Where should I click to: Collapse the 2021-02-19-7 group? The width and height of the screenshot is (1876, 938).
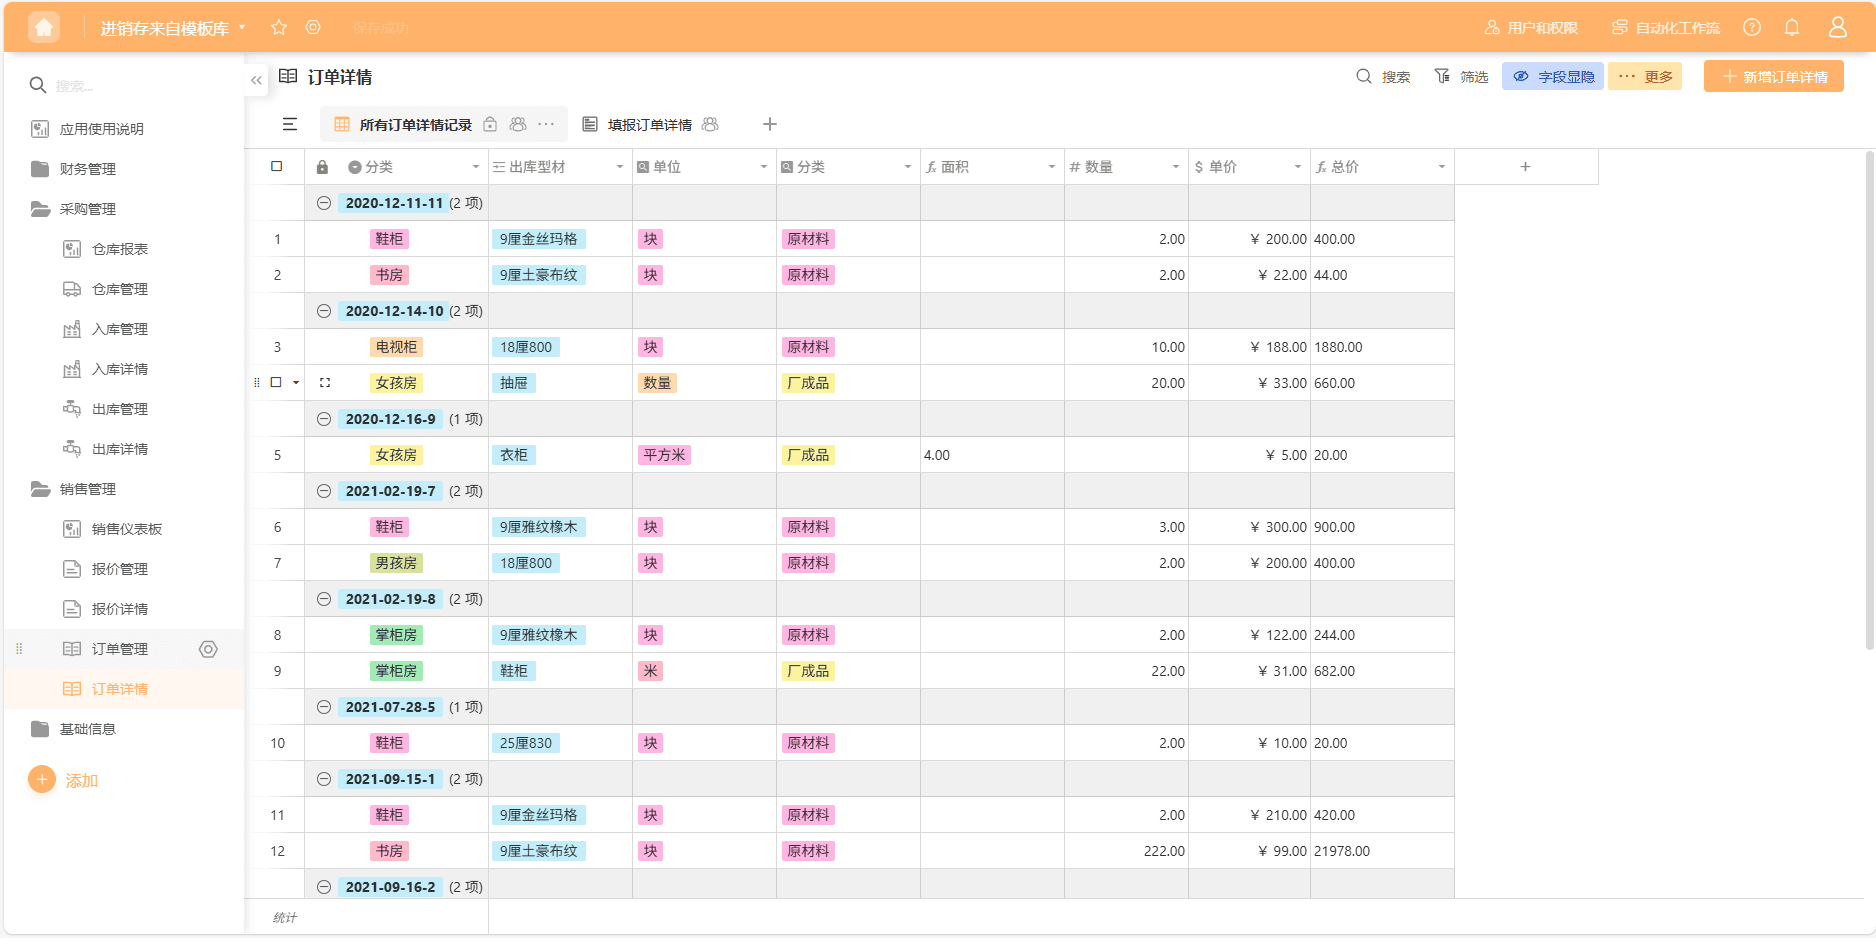[324, 491]
